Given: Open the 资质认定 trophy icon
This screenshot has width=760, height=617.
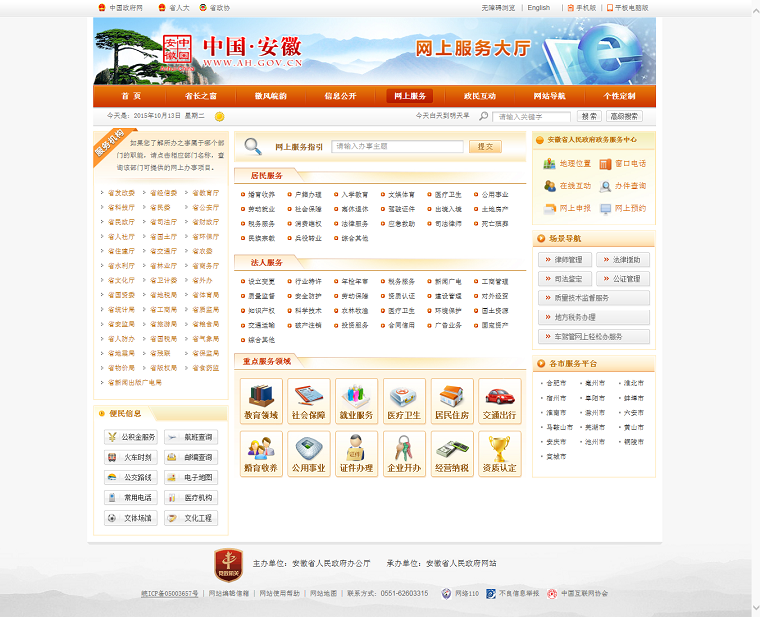Looking at the screenshot, I should [499, 447].
